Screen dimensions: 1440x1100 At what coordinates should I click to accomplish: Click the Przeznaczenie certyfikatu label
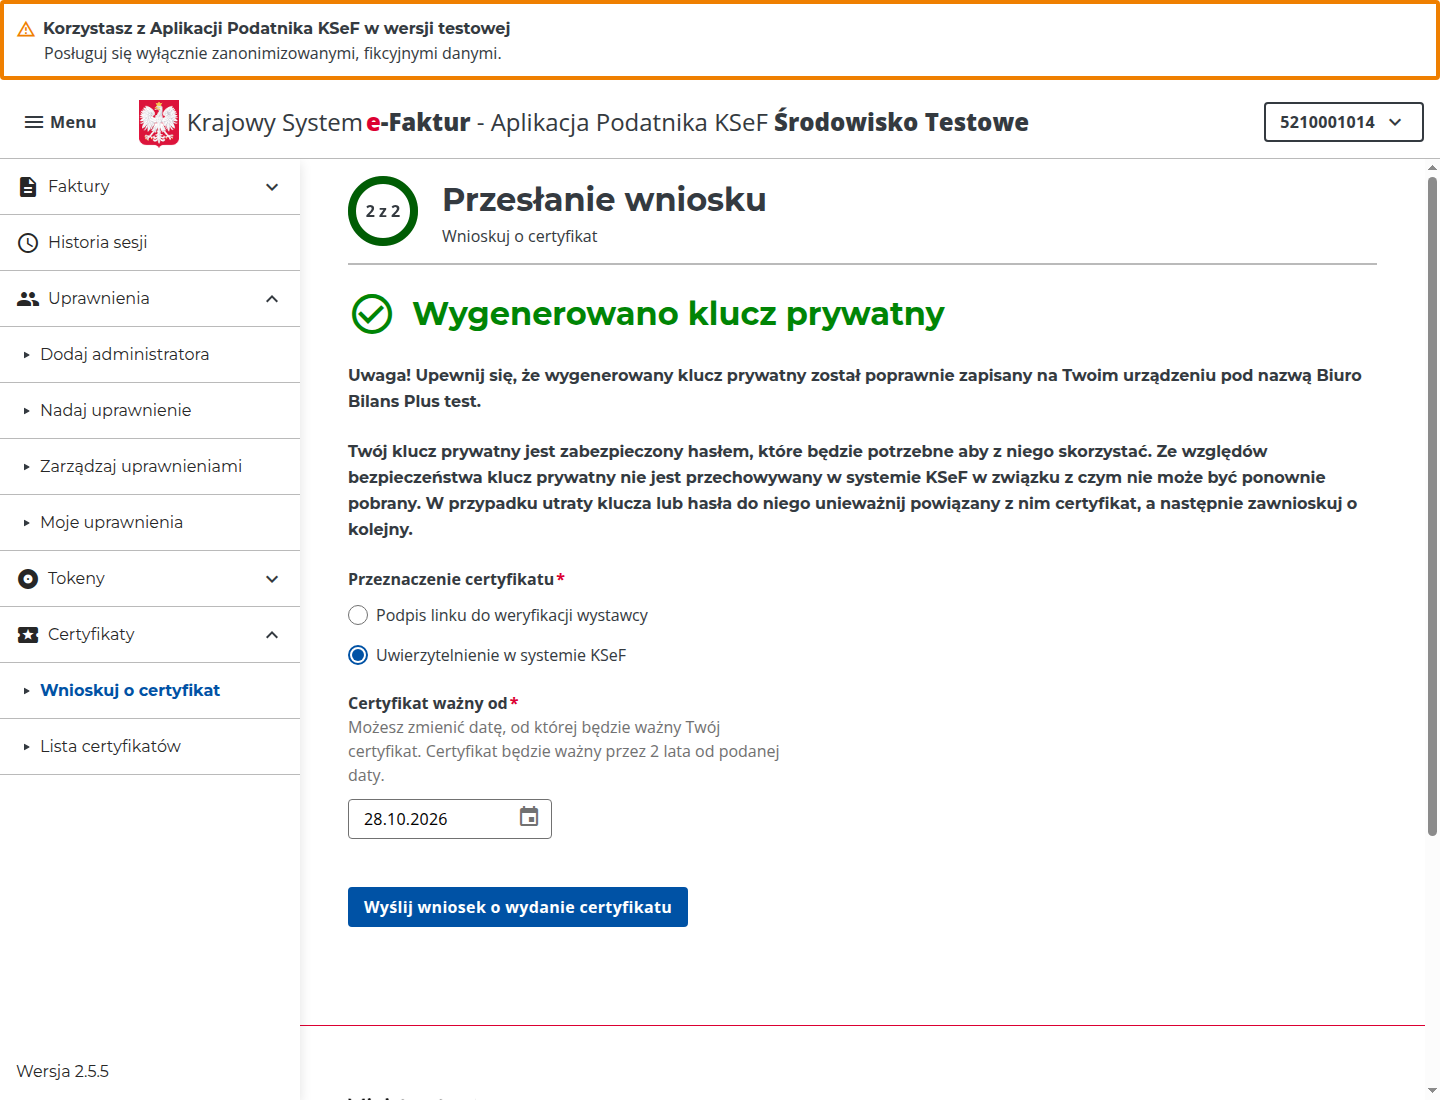(x=451, y=579)
